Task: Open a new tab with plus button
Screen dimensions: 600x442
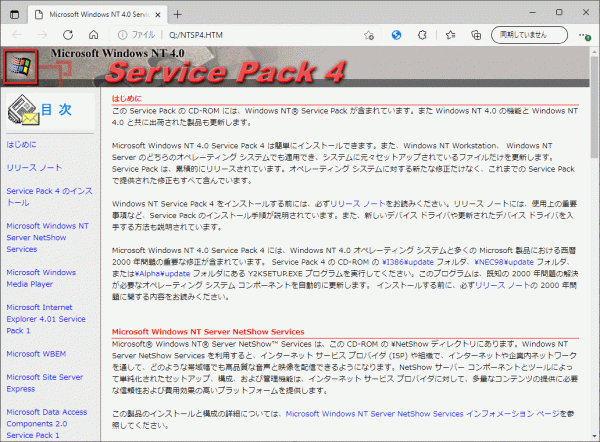Action: coord(178,15)
